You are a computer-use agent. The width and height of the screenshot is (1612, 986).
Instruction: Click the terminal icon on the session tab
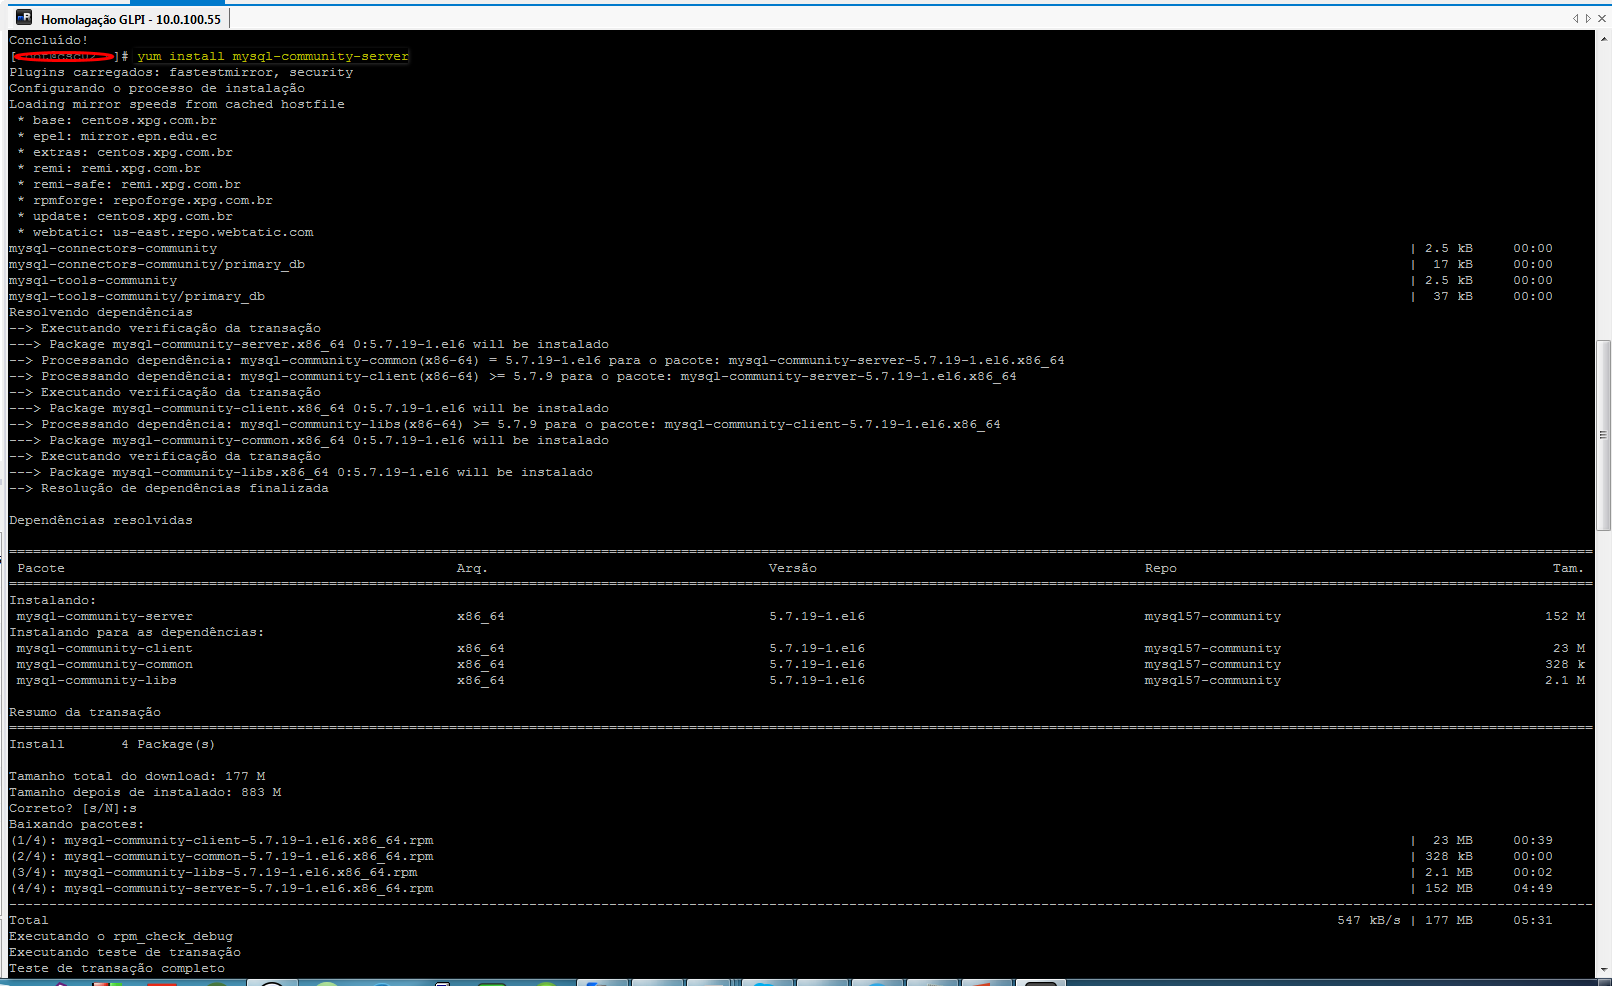pos(24,18)
